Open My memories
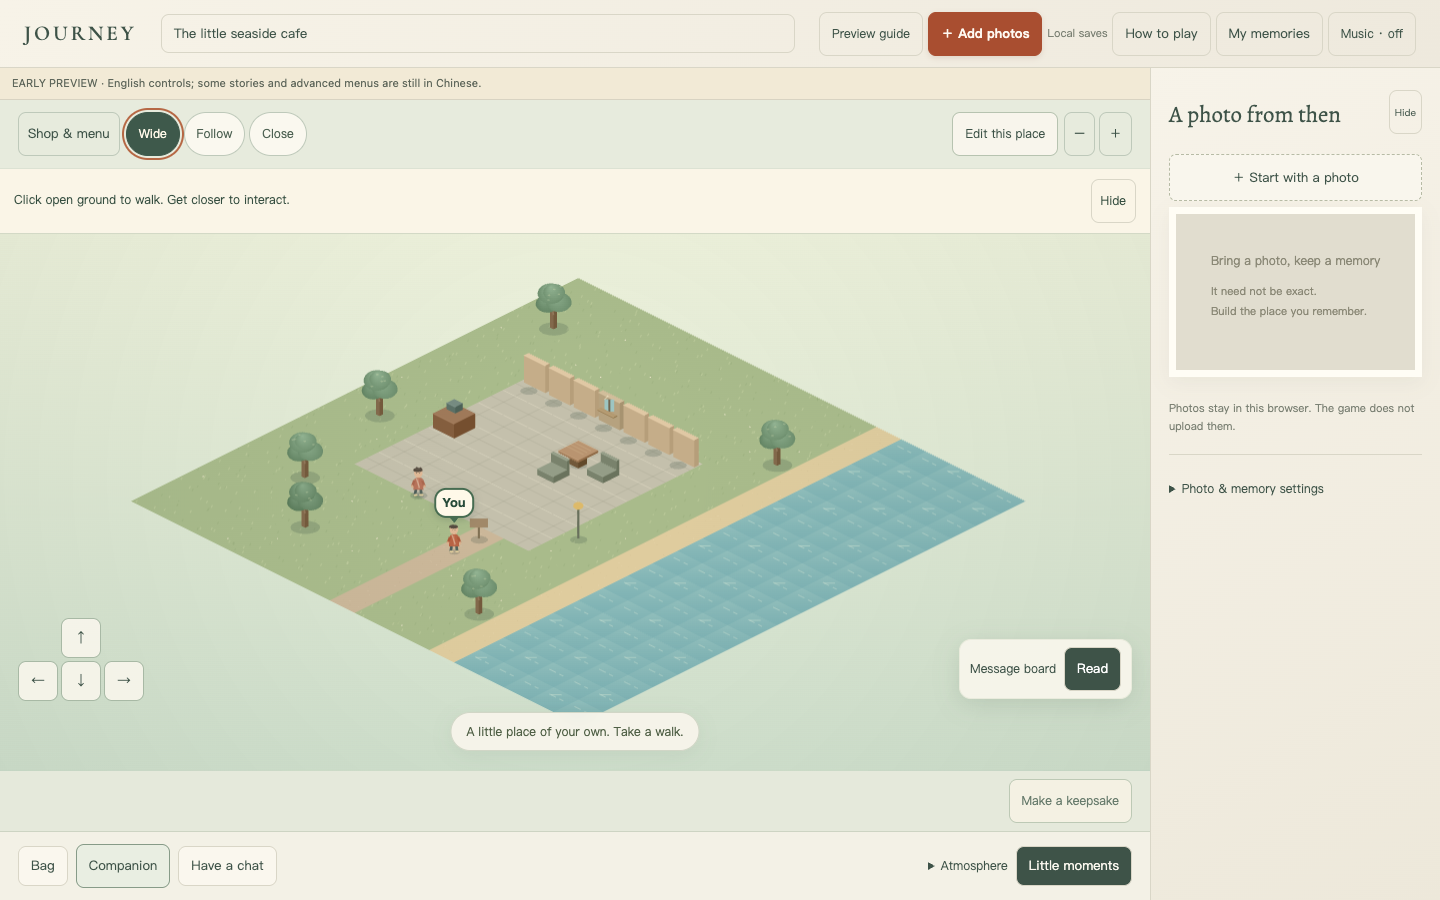1440x900 pixels. pyautogui.click(x=1269, y=34)
